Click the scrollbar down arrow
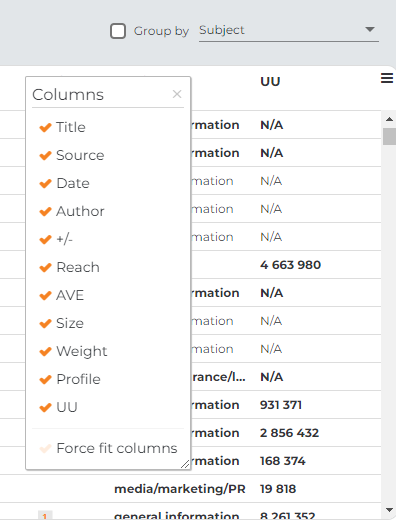Screen dimensions: 396x521 (x=389, y=510)
